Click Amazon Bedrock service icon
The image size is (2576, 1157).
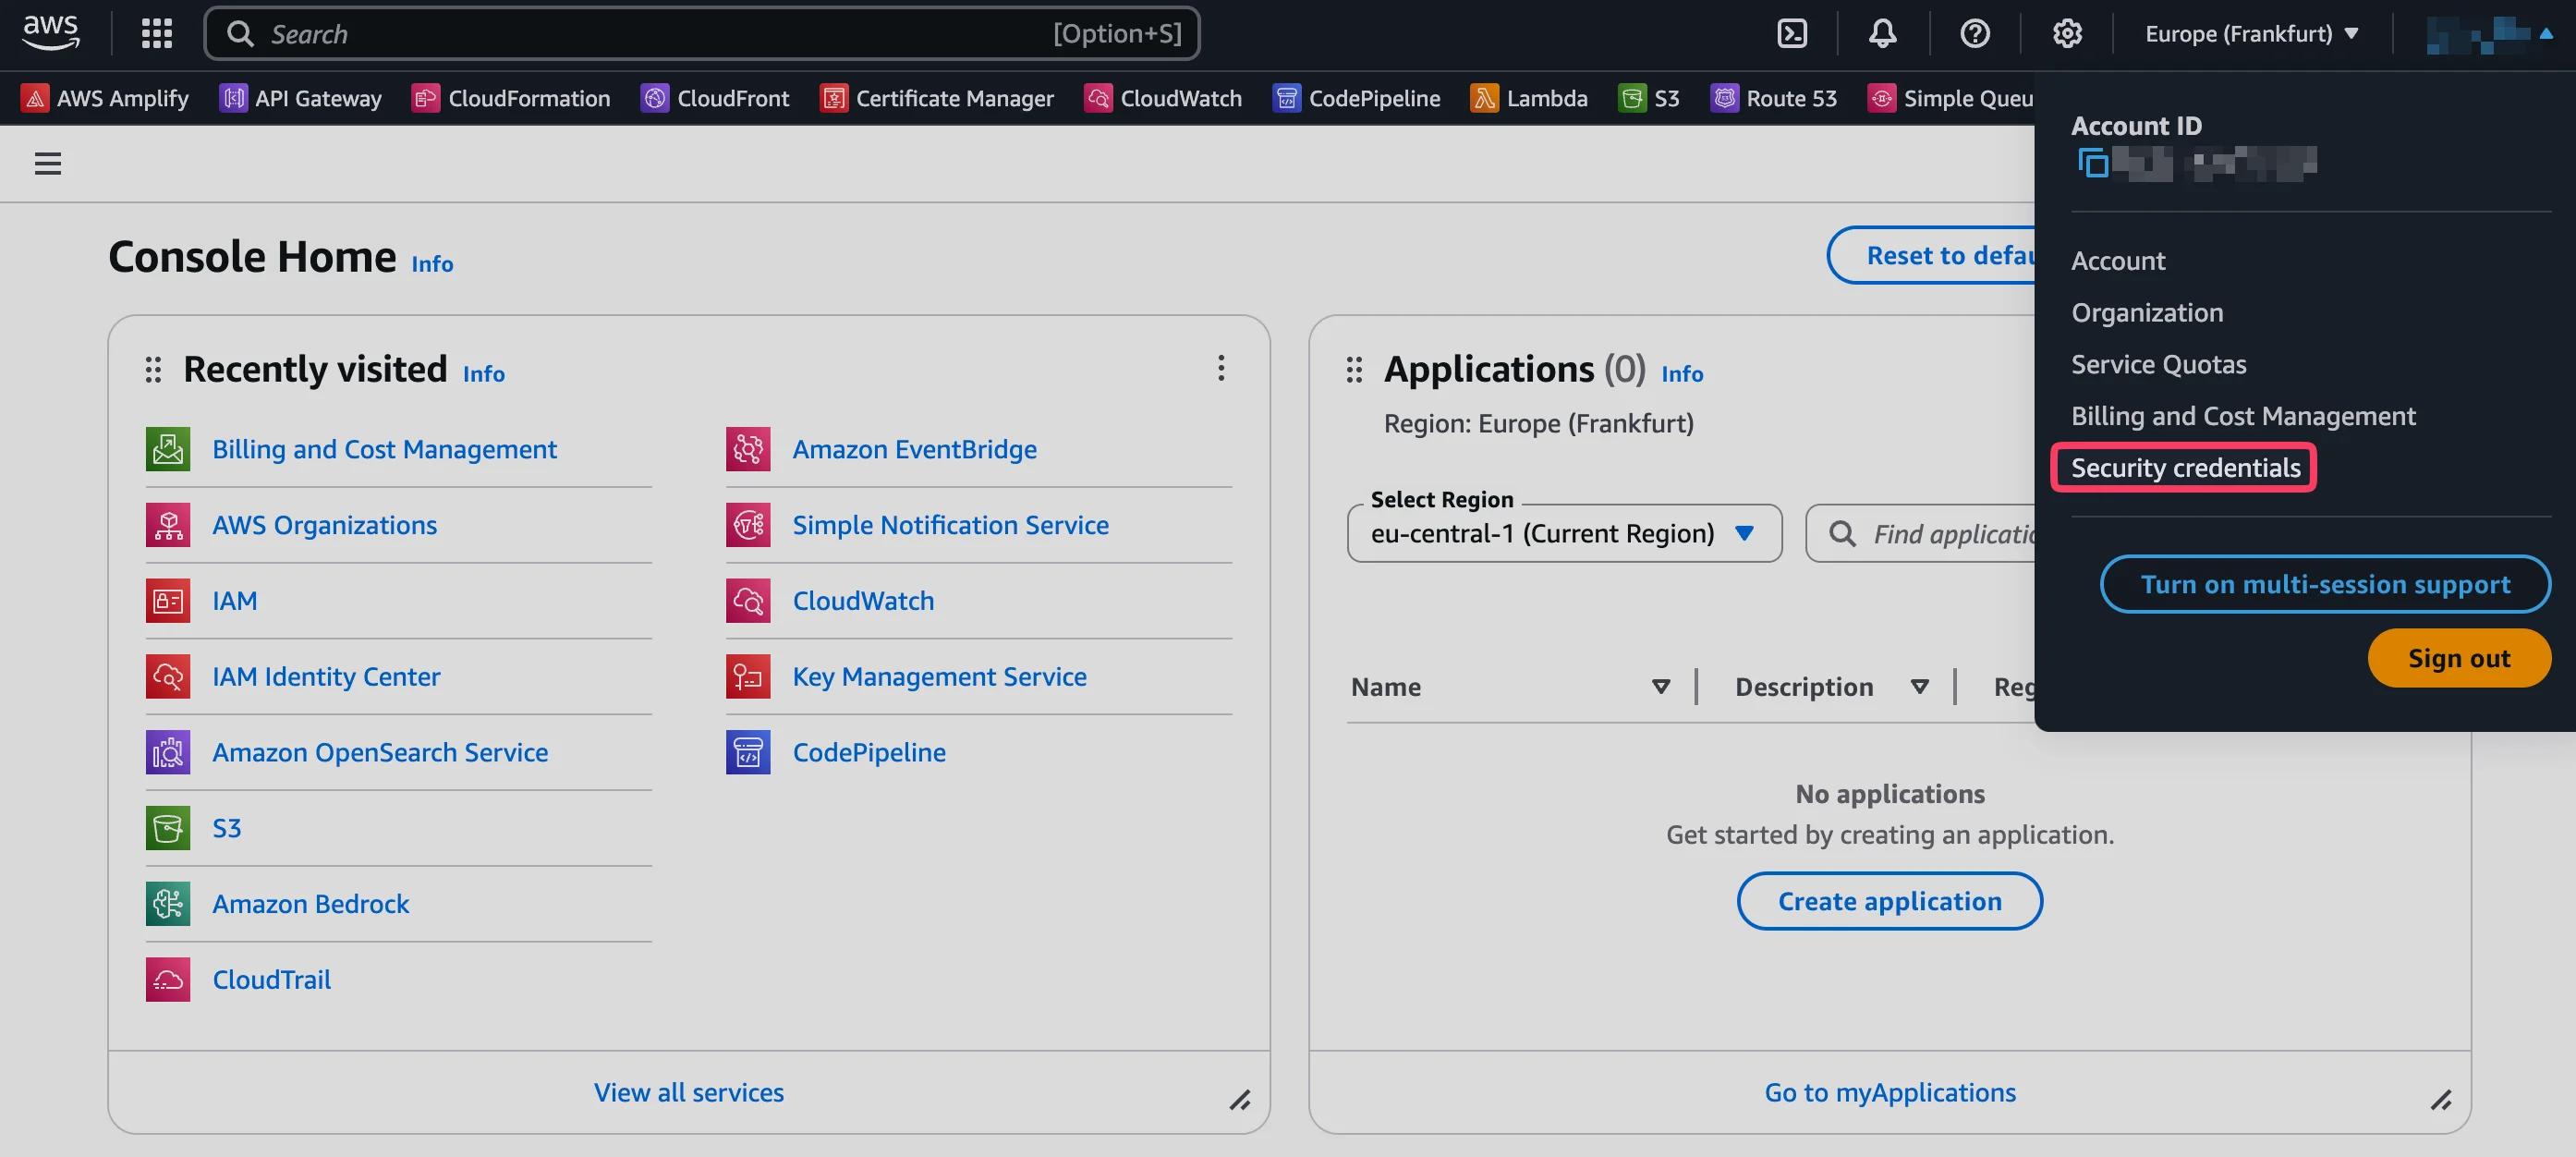coord(168,904)
